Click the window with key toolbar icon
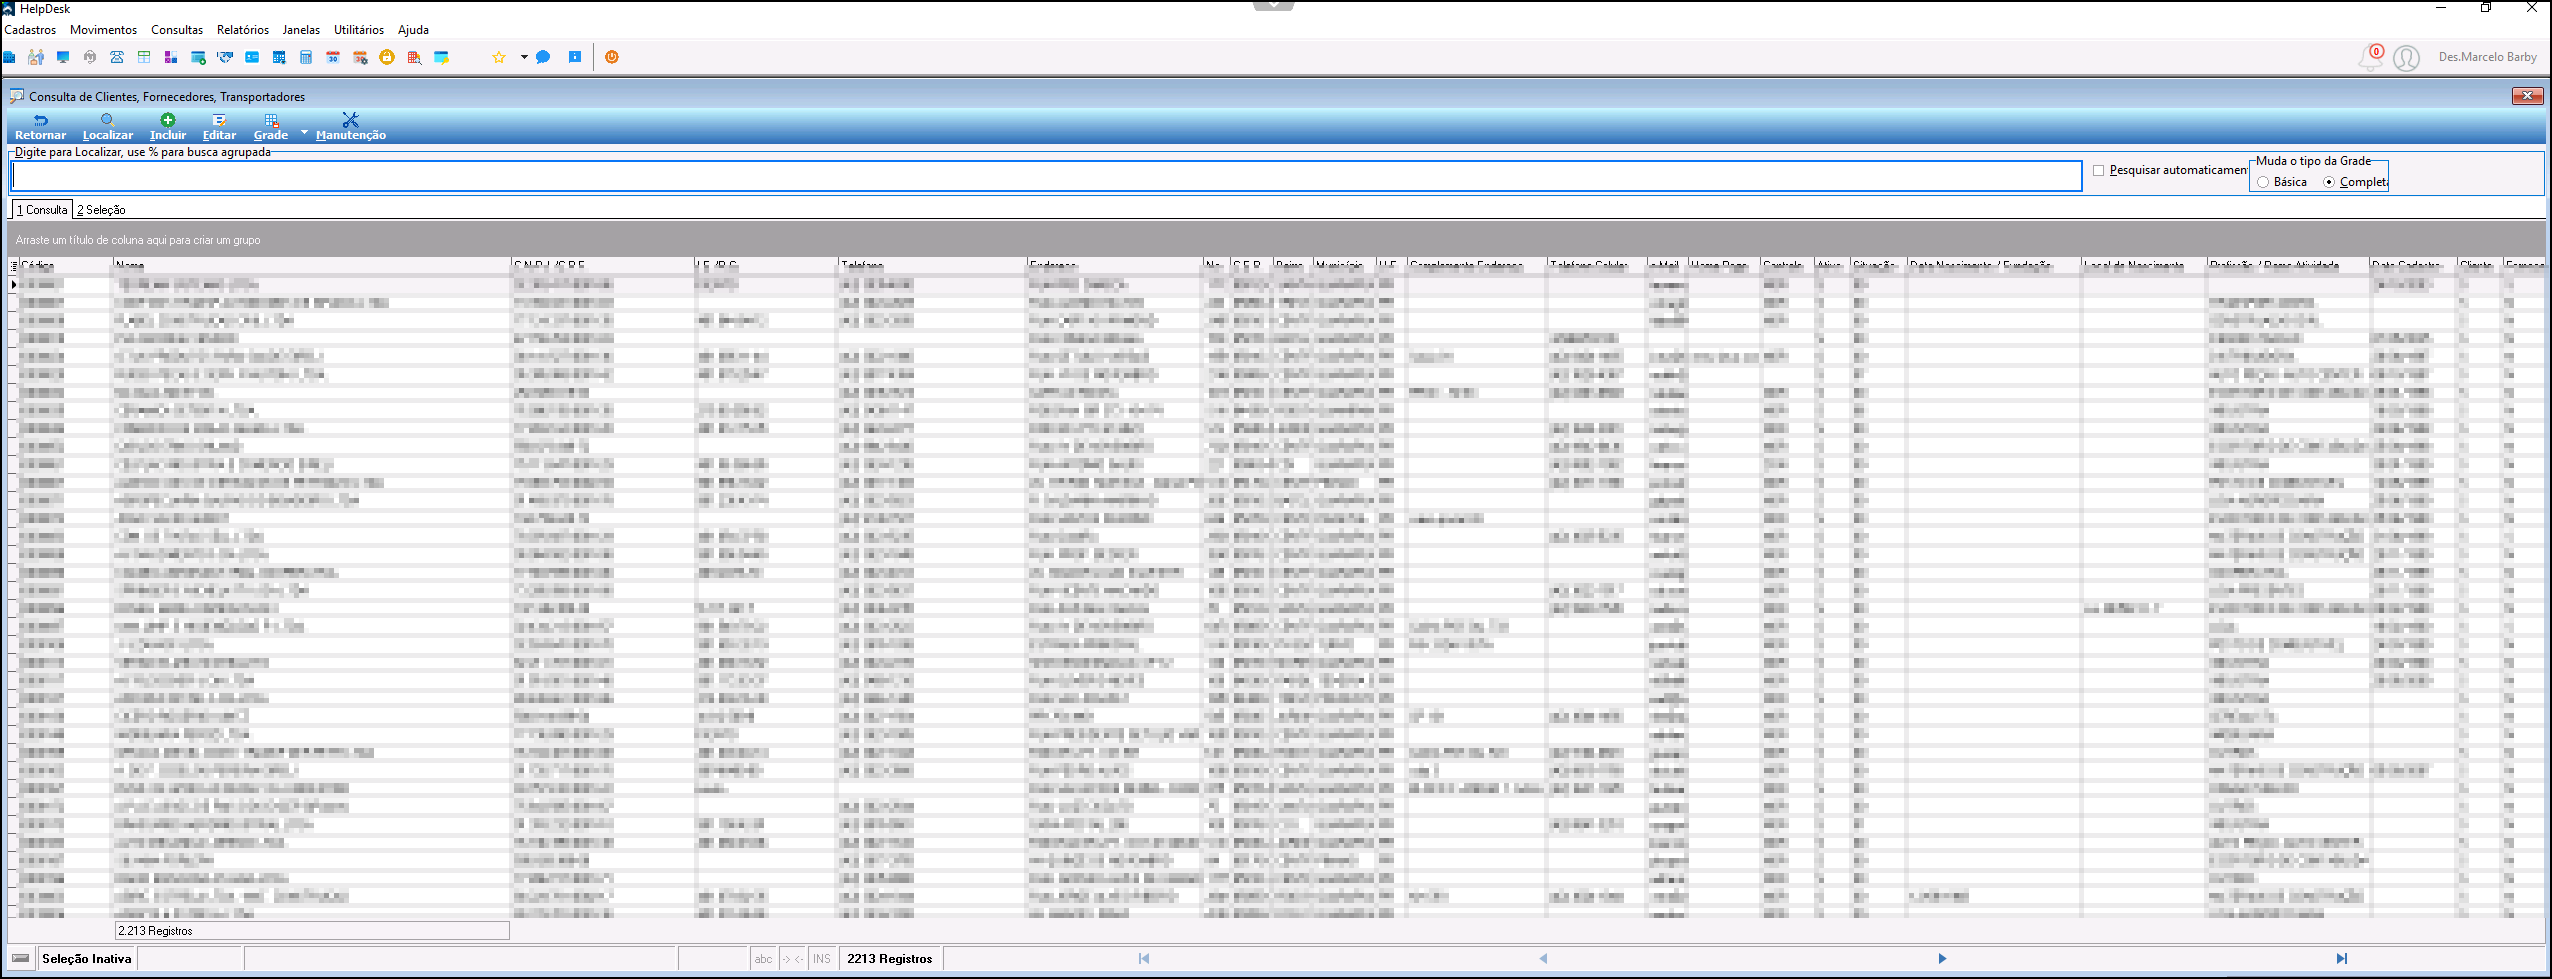The width and height of the screenshot is (2552, 979). [441, 57]
